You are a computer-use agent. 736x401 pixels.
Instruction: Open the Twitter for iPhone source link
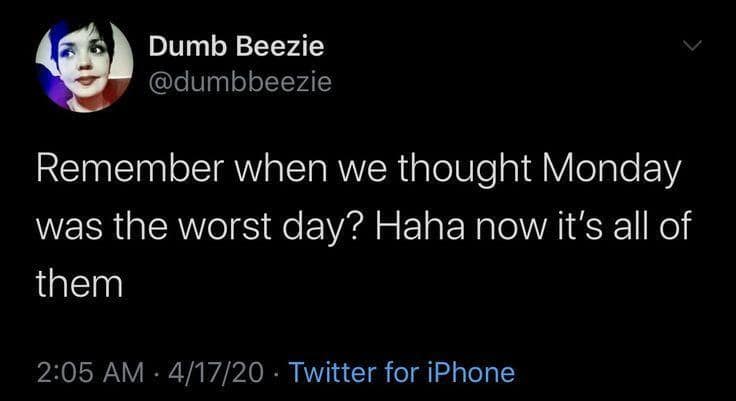[x=401, y=374]
